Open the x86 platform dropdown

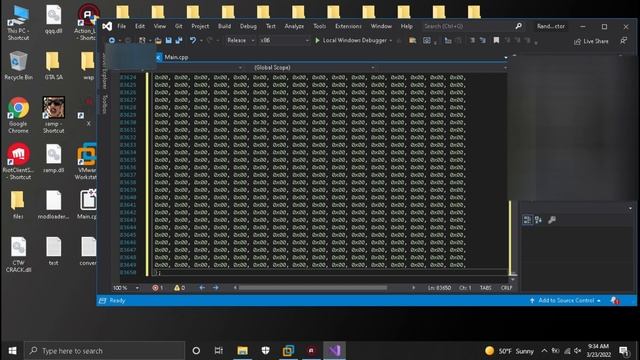pos(284,40)
